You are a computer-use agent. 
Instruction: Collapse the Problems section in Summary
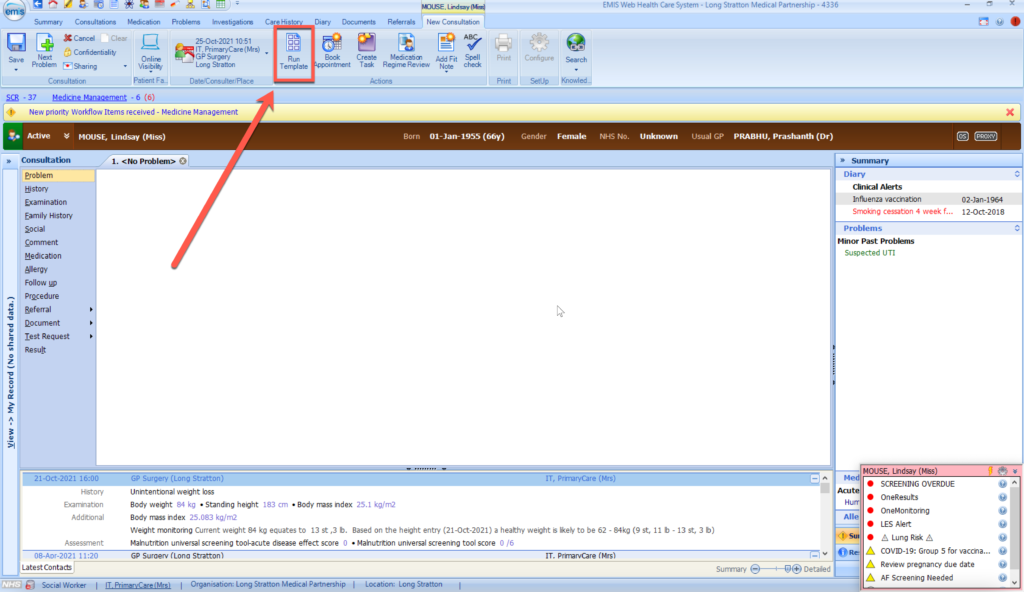point(1017,228)
